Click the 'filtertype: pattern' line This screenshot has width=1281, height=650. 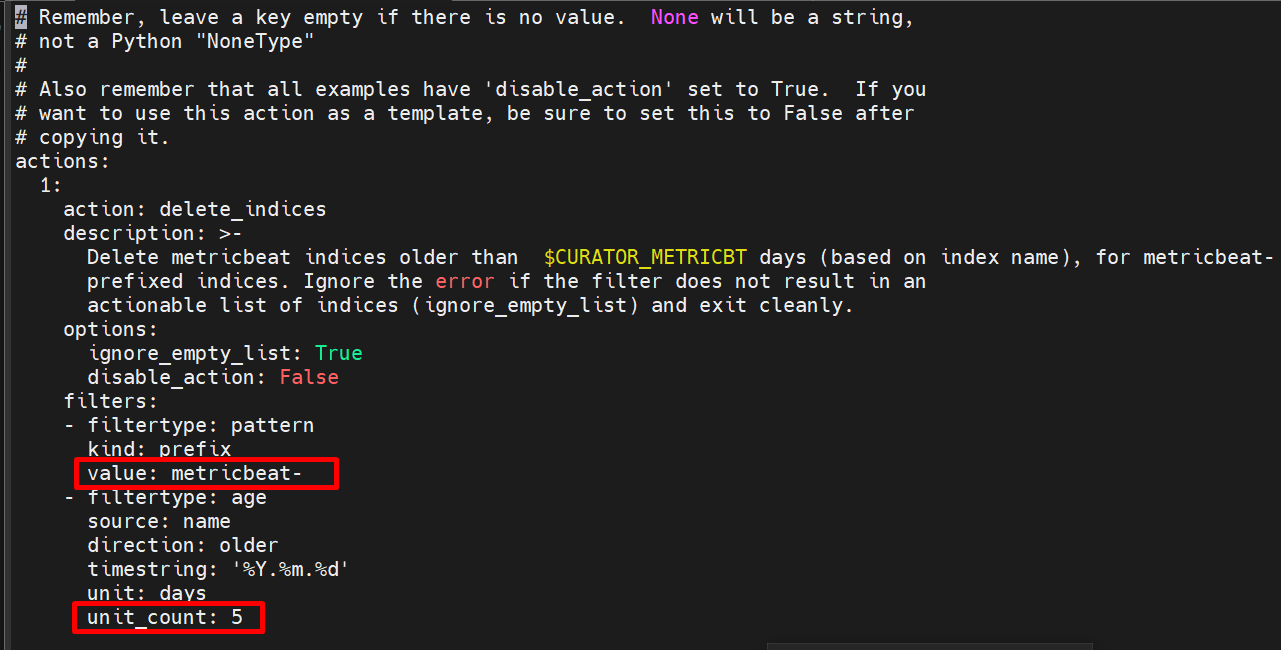[x=200, y=425]
